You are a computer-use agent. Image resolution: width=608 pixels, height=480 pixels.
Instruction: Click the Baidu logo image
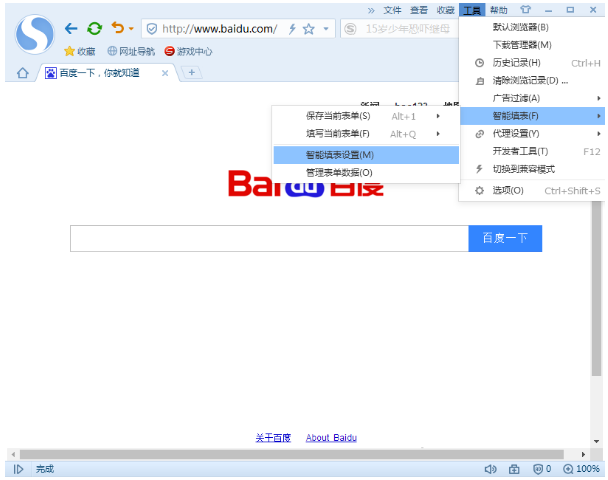(306, 183)
